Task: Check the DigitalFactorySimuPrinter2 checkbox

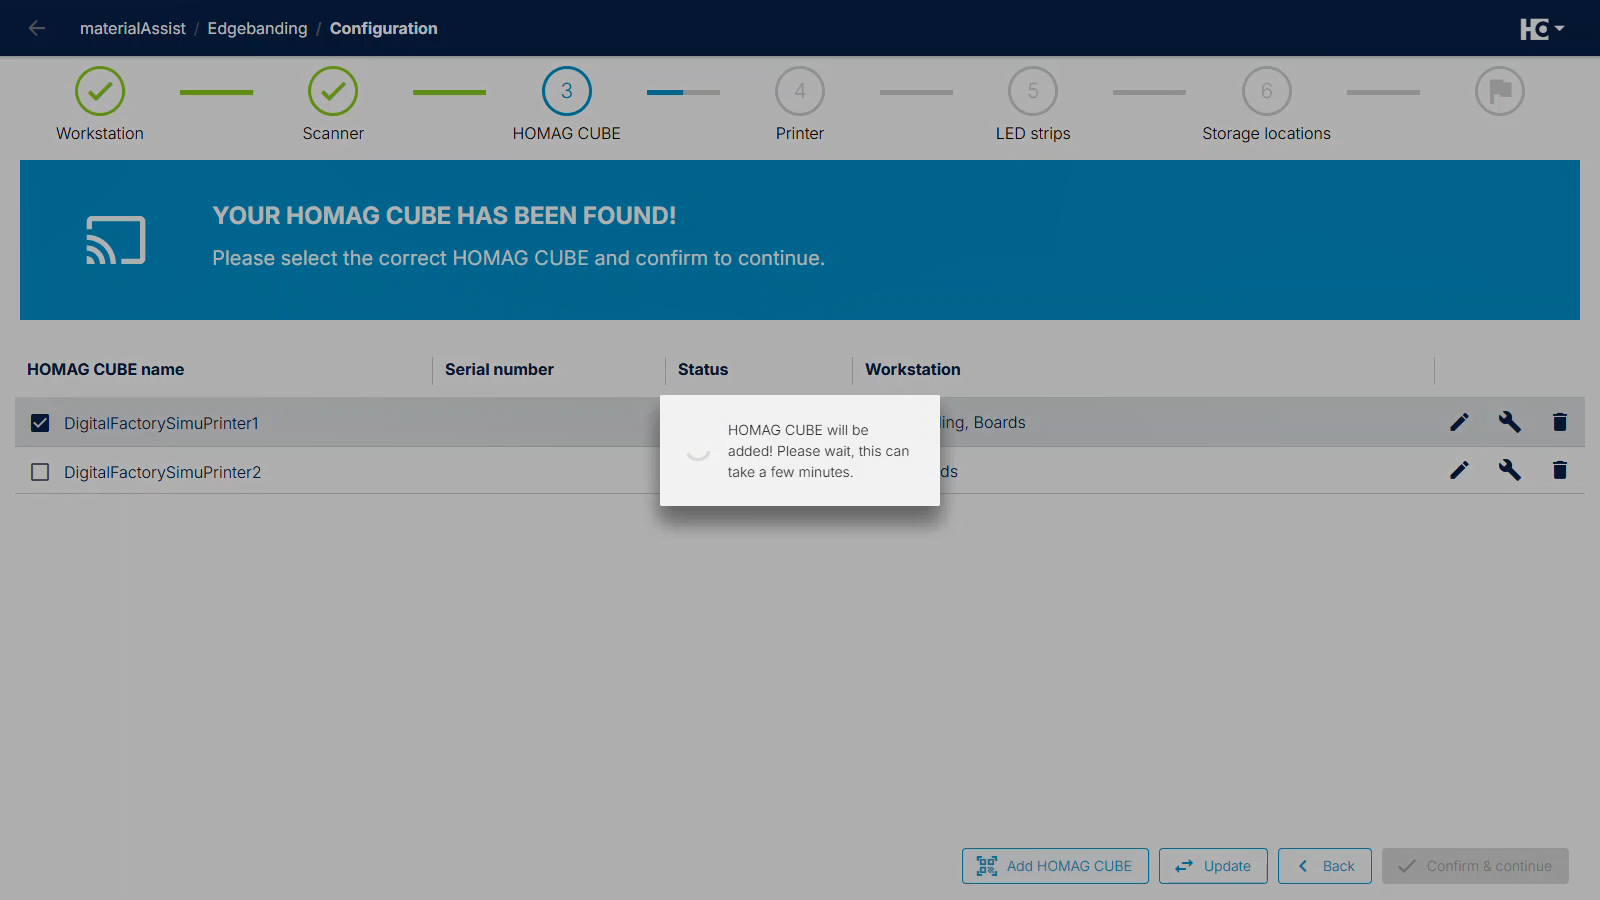Action: click(x=40, y=472)
